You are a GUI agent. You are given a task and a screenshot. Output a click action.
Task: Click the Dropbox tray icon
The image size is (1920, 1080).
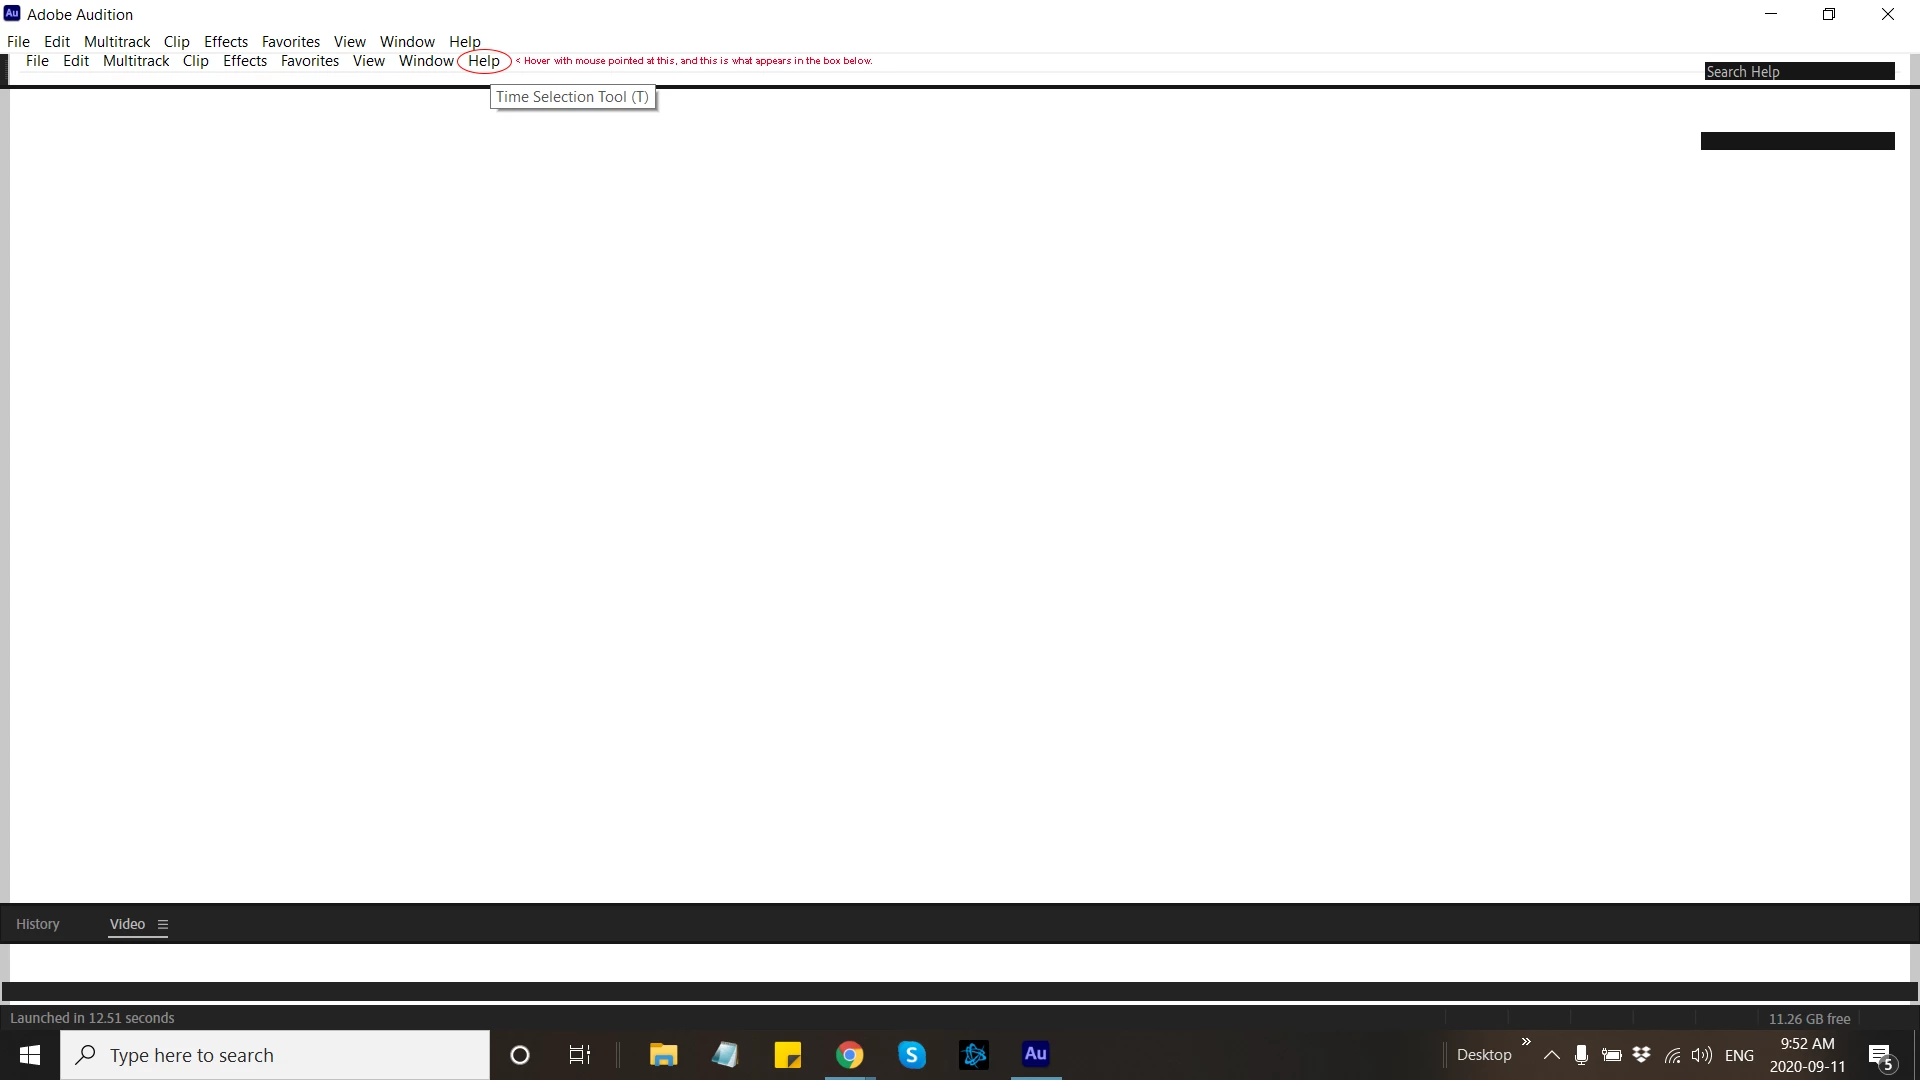[1641, 1055]
